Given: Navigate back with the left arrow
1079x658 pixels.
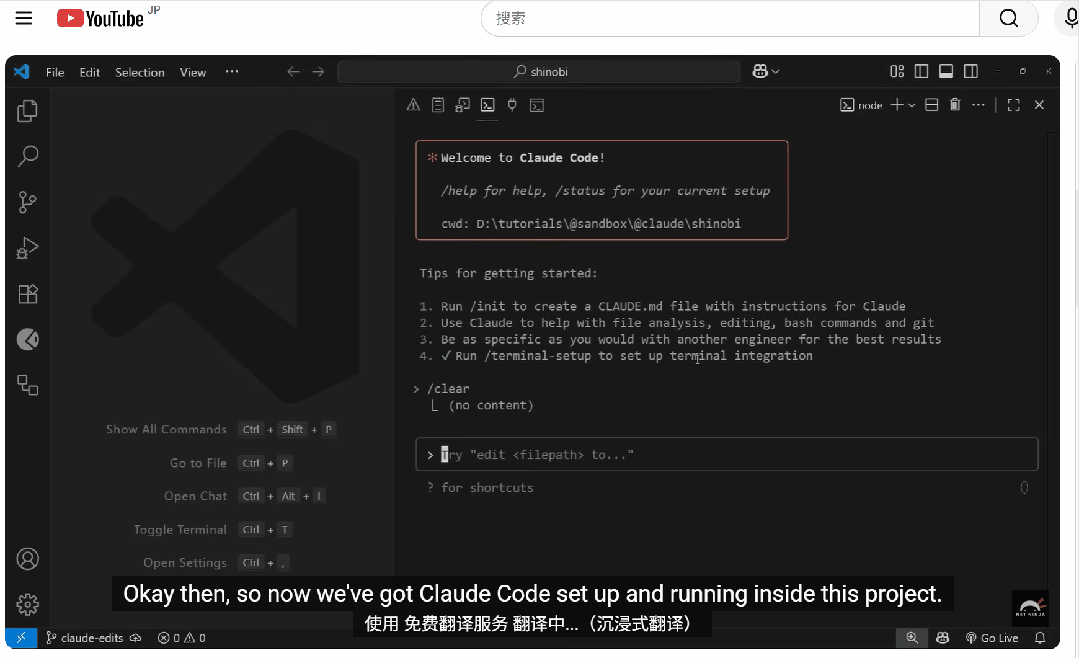Looking at the screenshot, I should click(293, 72).
